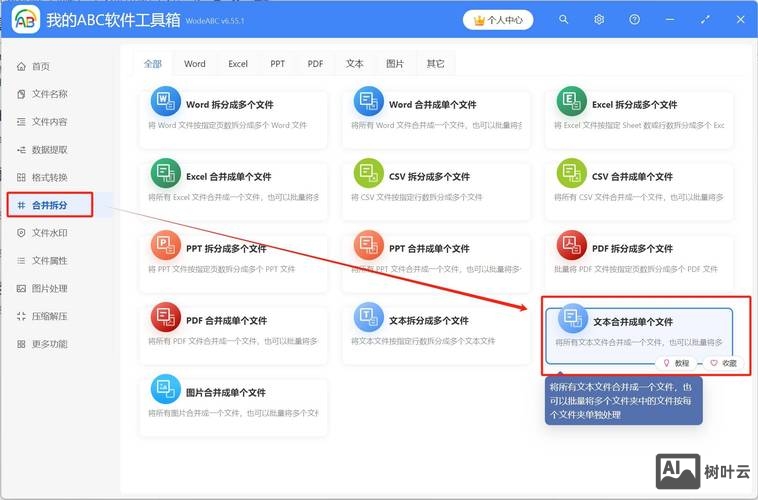758x500 pixels.
Task: Click the 文件属性 list icon
Action: point(21,261)
